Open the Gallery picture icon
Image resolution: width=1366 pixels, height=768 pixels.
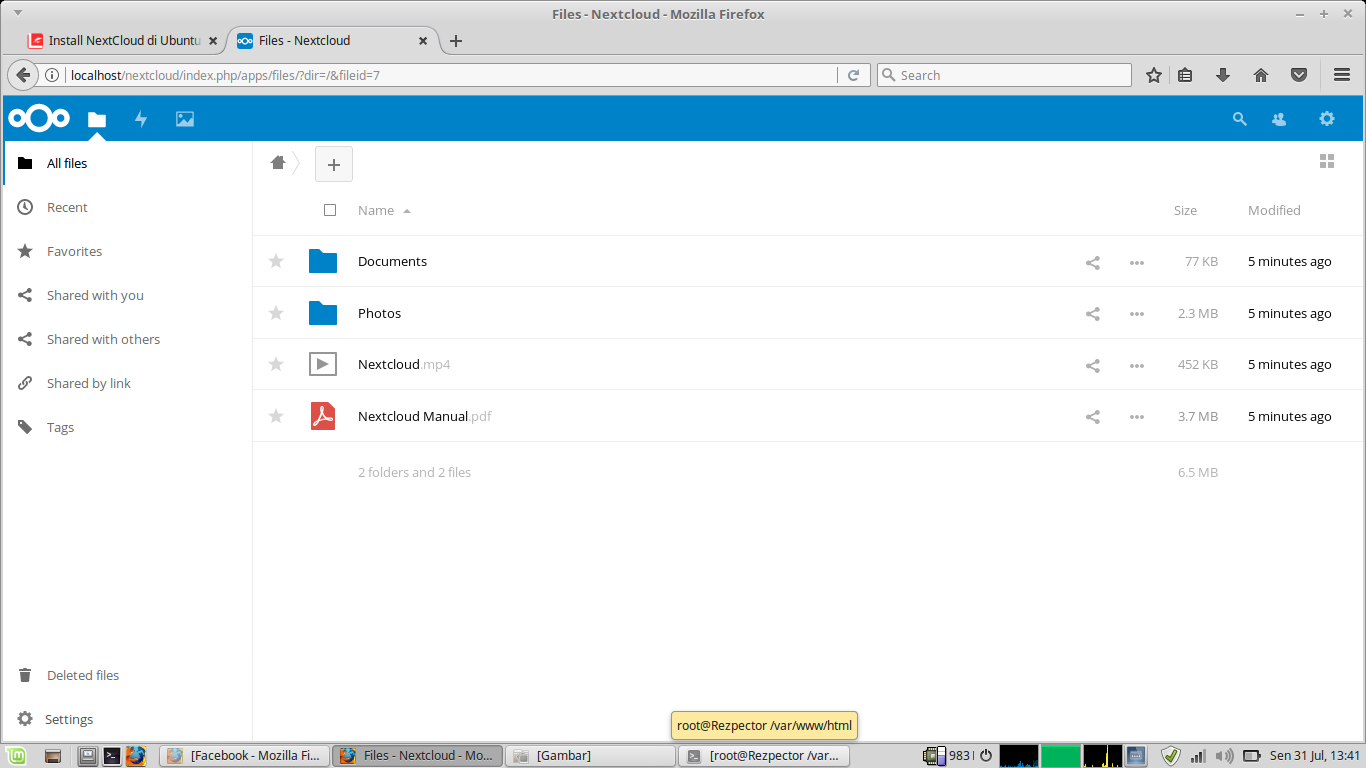tap(185, 119)
